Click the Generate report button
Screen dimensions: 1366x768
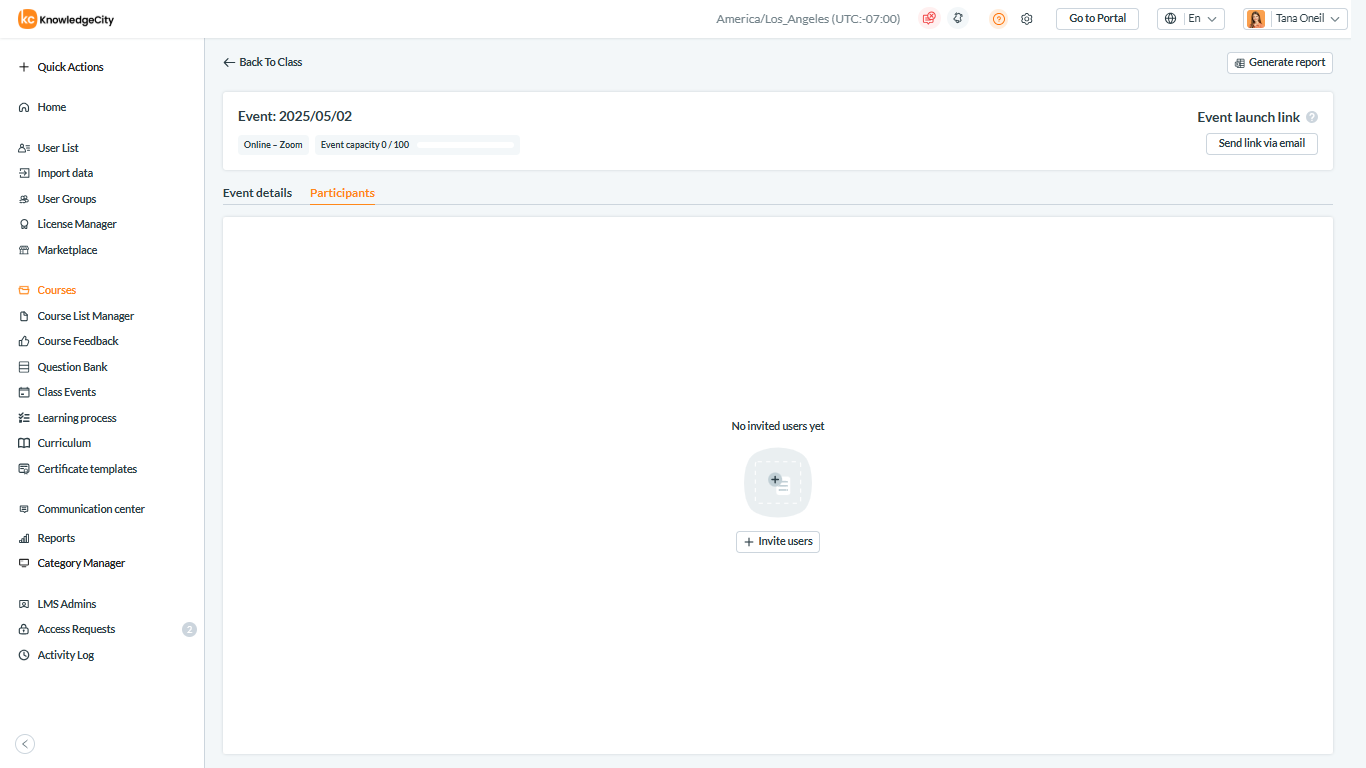[x=1279, y=62]
